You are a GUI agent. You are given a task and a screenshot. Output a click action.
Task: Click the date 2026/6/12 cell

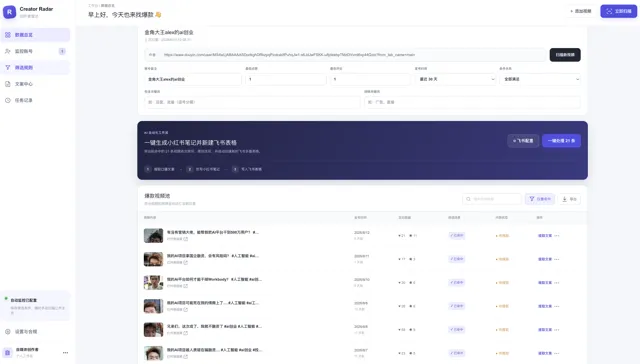[x=362, y=233]
